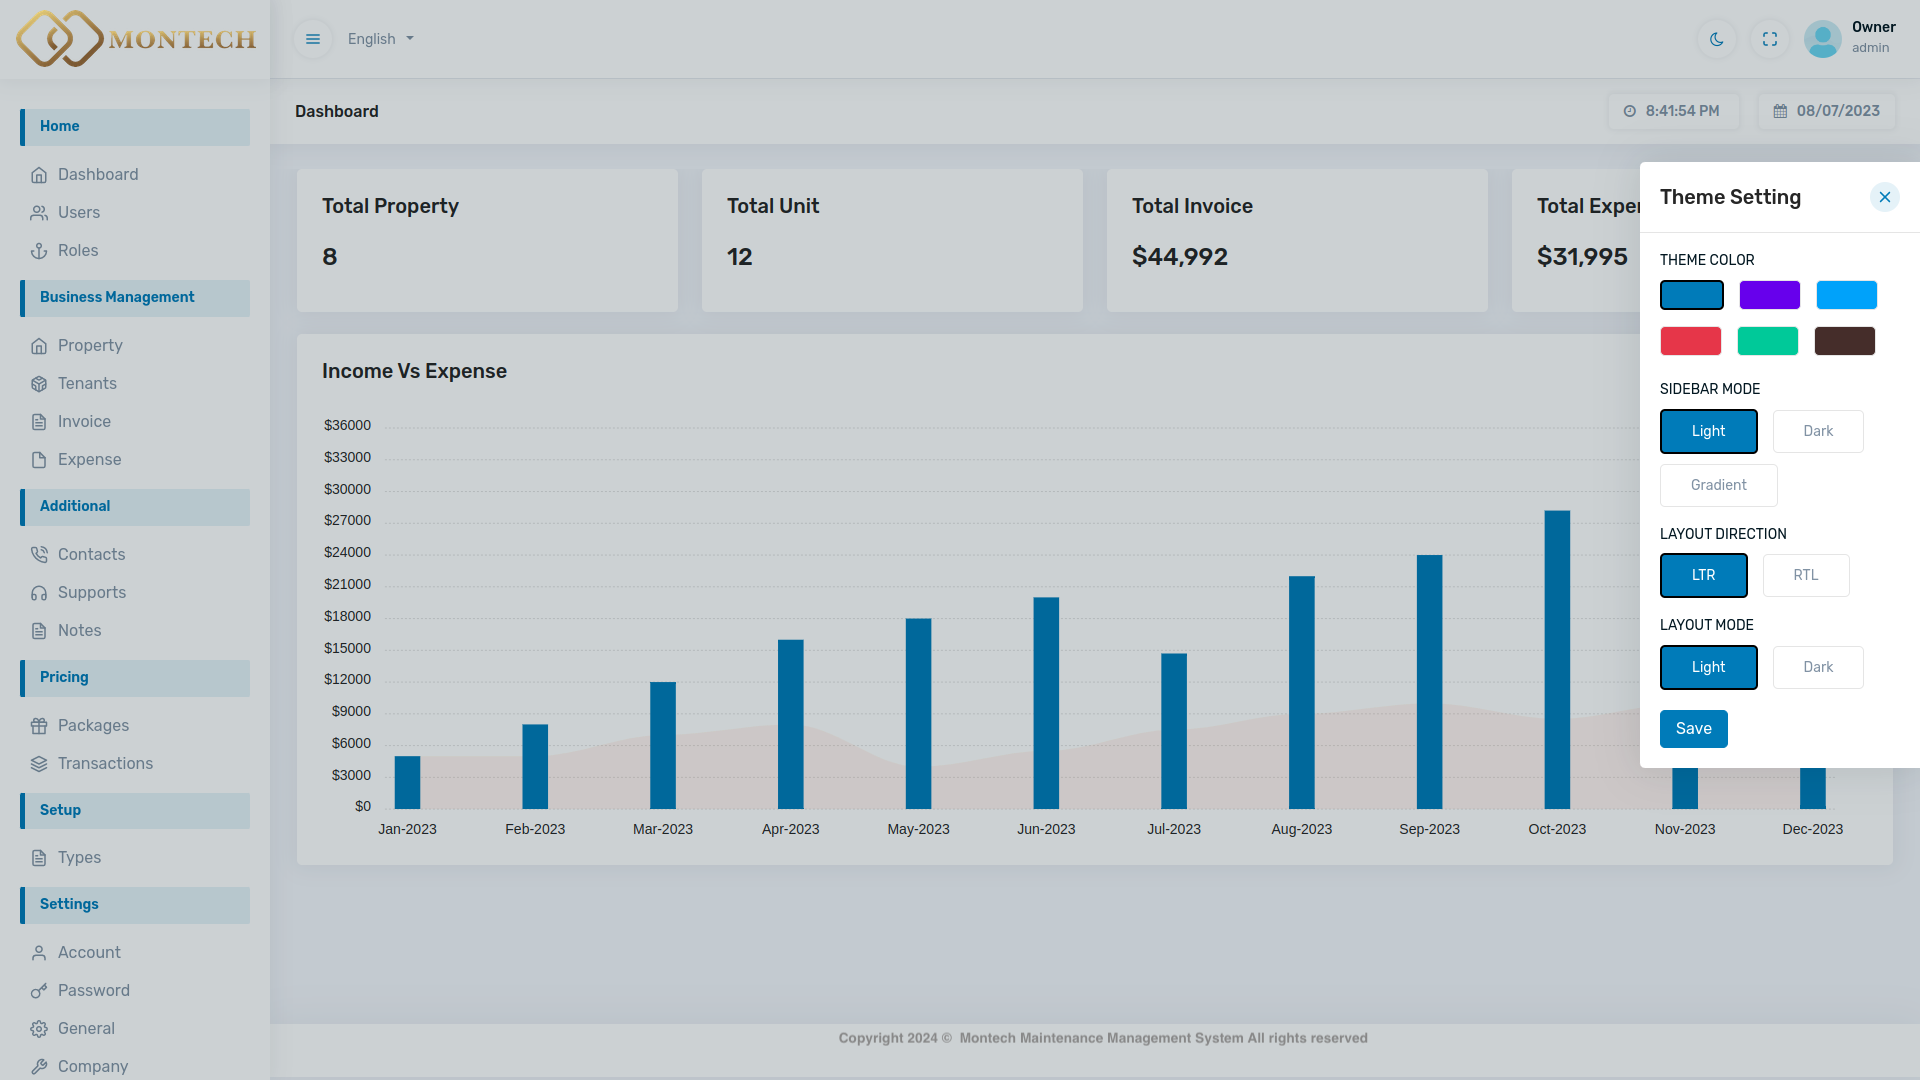Choose Gradient sidebar mode
This screenshot has width=1920, height=1080.
coord(1718,485)
